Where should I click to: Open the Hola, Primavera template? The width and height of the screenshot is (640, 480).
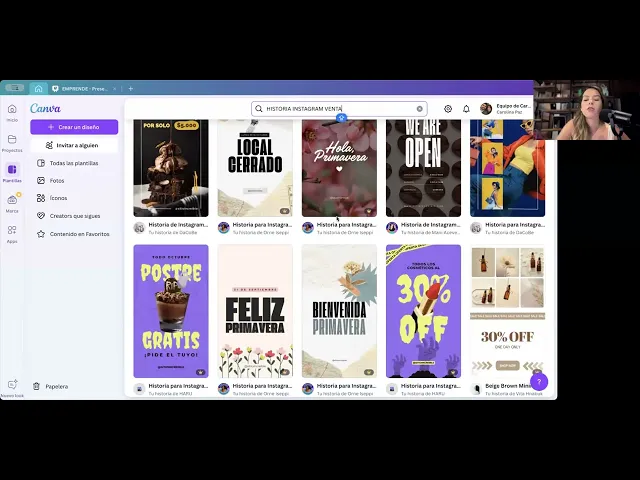point(339,168)
